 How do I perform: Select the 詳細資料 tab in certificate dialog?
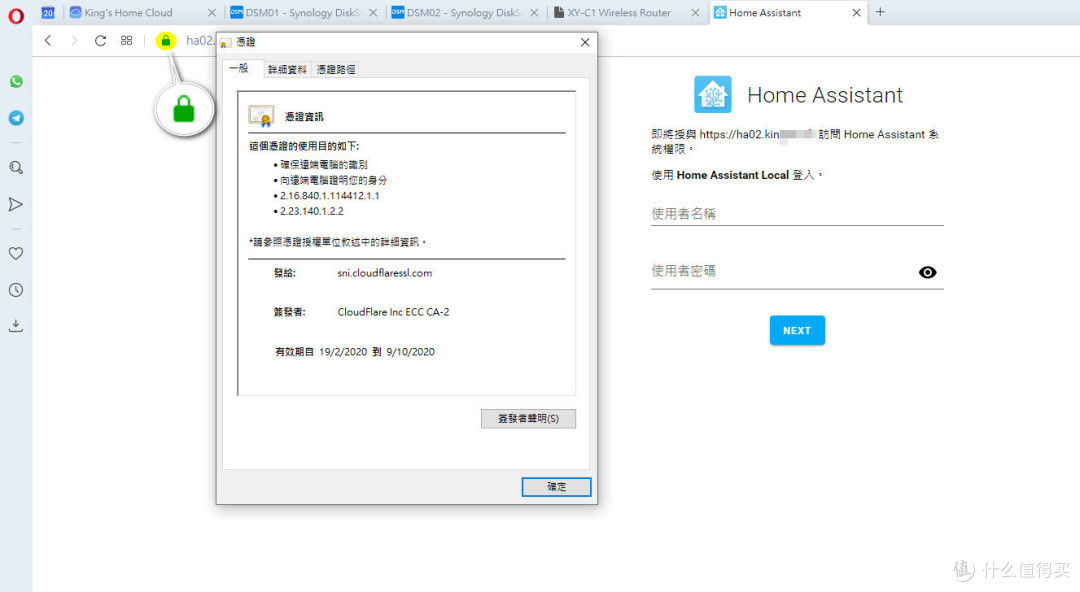[287, 69]
